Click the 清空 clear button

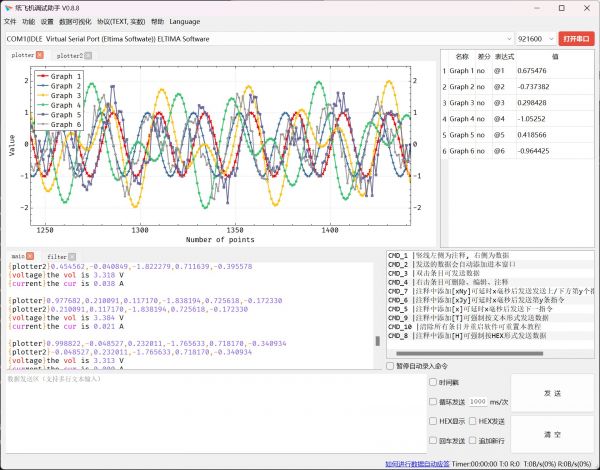552,434
